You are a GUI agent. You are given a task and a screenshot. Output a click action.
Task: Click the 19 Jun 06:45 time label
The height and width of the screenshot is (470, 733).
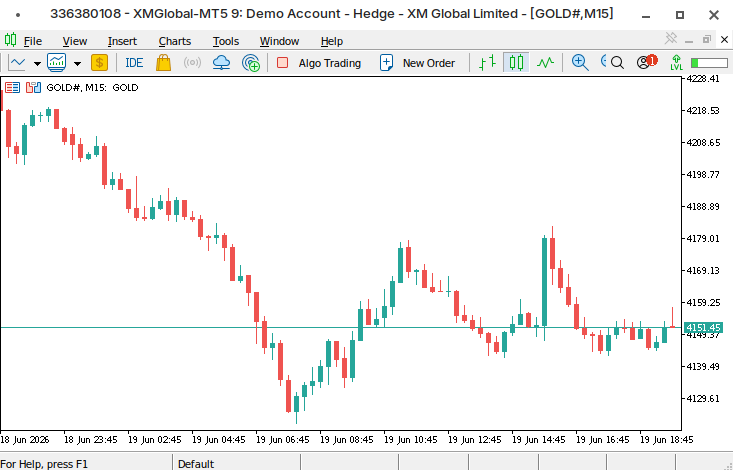coord(282,440)
